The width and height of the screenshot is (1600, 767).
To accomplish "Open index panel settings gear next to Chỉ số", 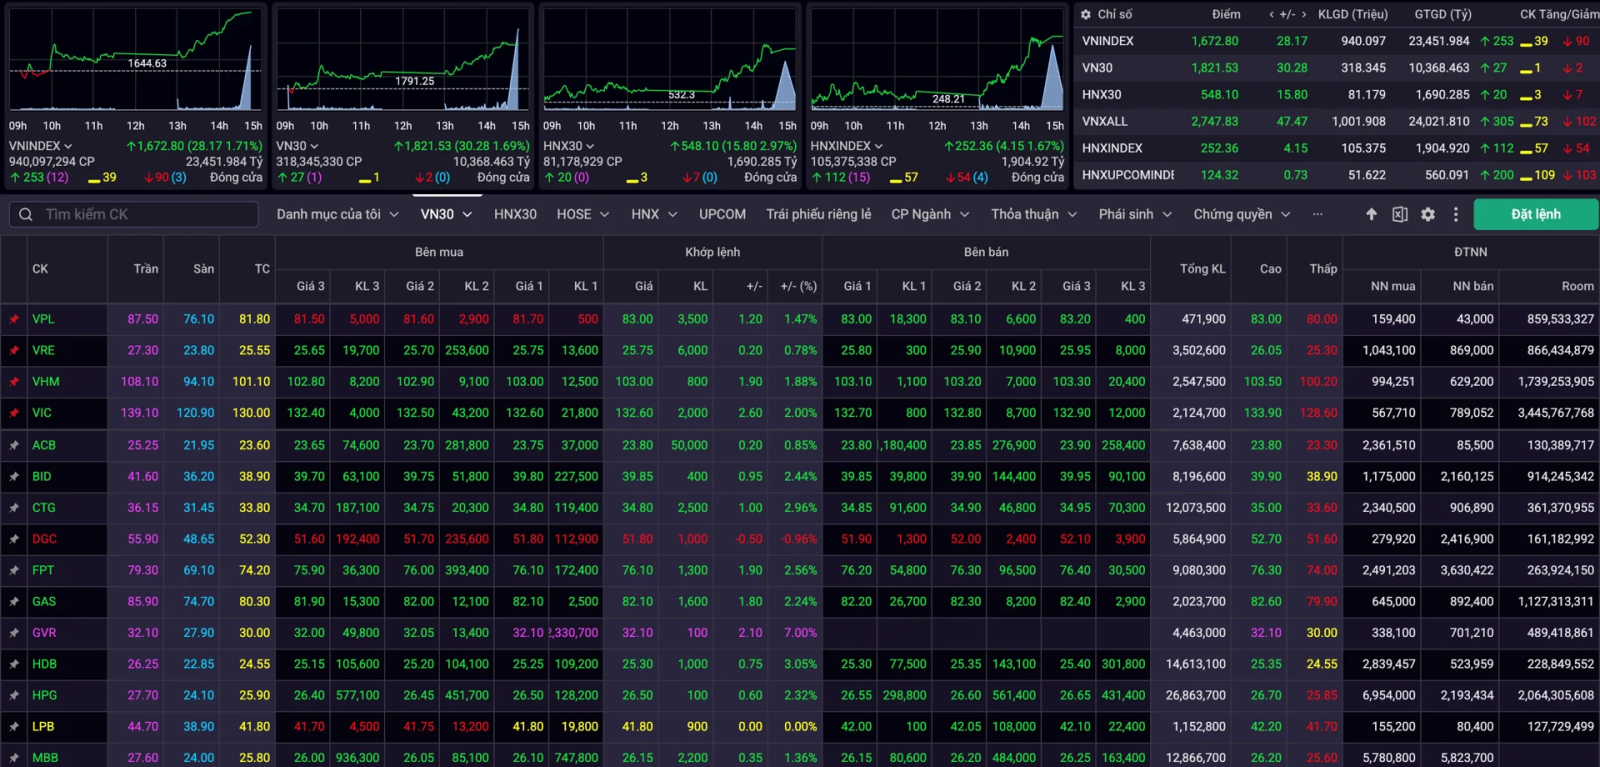I will pyautogui.click(x=1085, y=14).
